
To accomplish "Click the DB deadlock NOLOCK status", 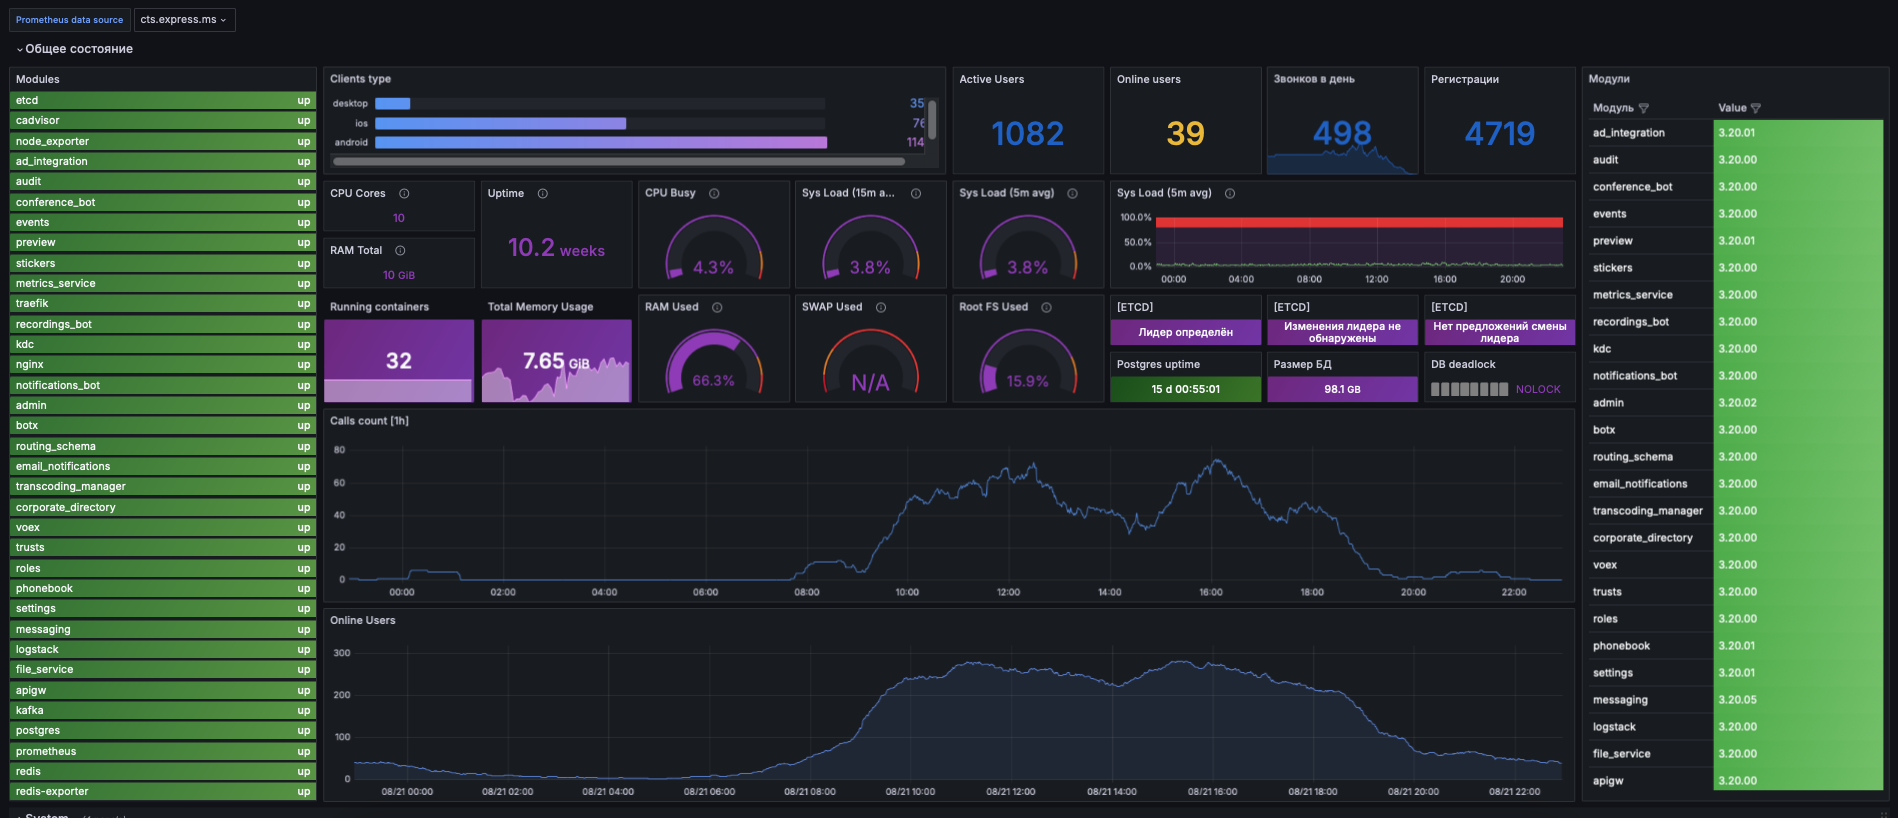I will click(x=1538, y=389).
